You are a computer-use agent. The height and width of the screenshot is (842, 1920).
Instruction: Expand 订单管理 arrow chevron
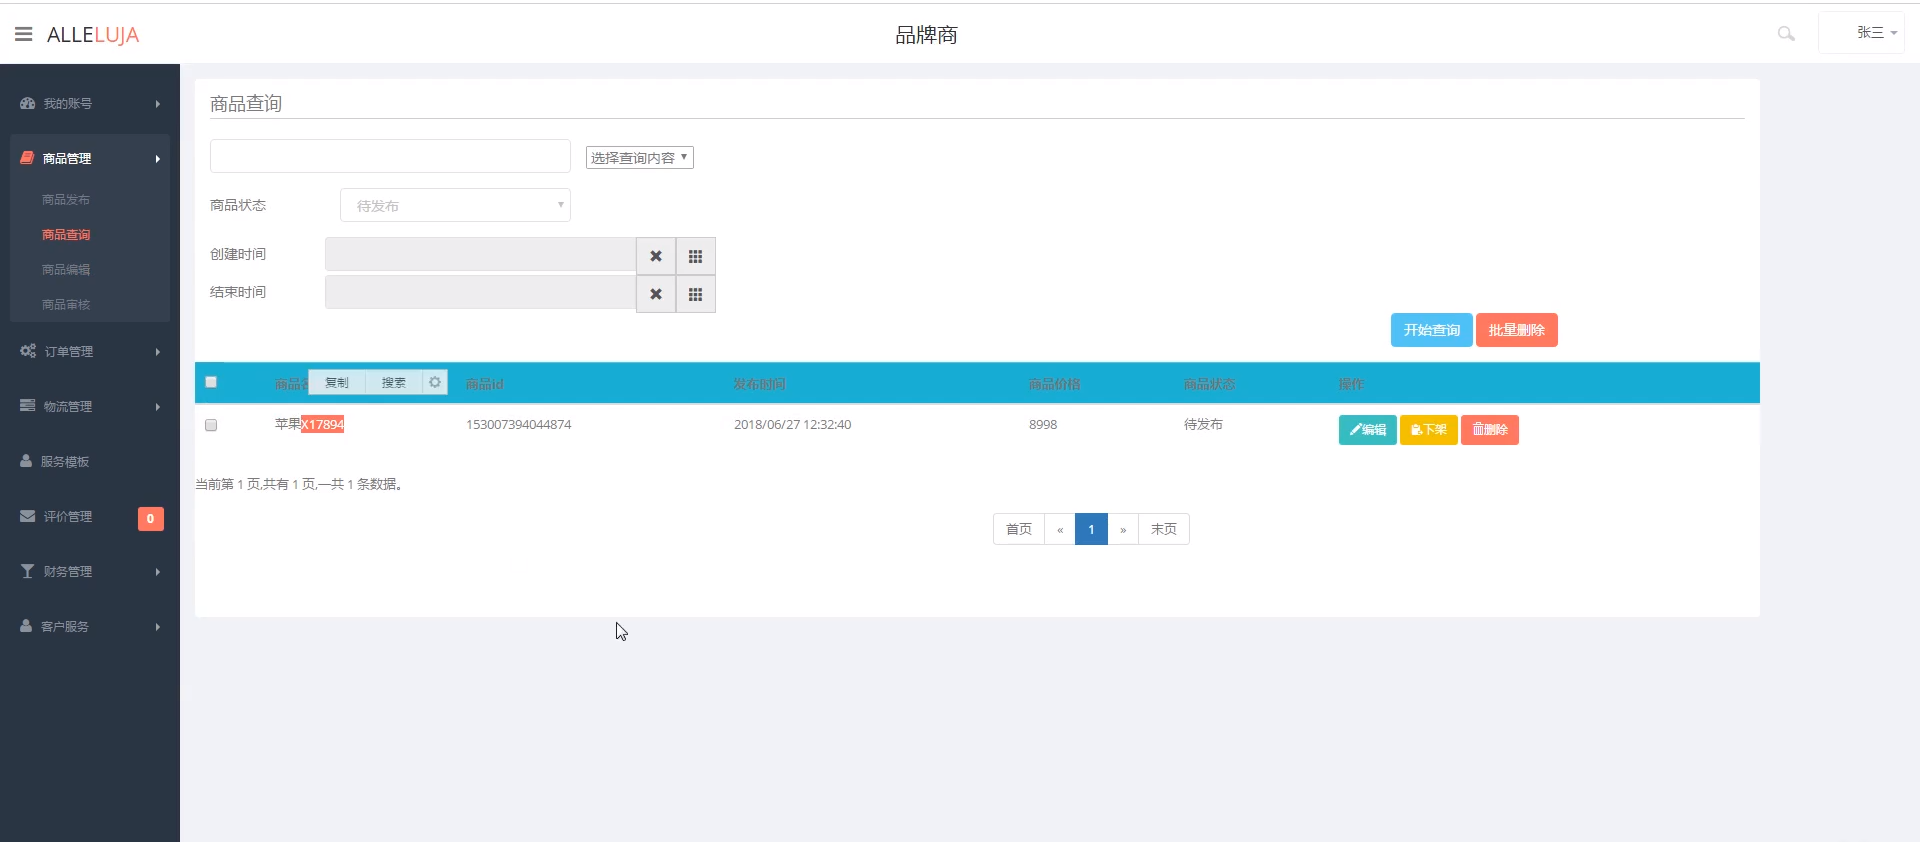click(x=158, y=352)
